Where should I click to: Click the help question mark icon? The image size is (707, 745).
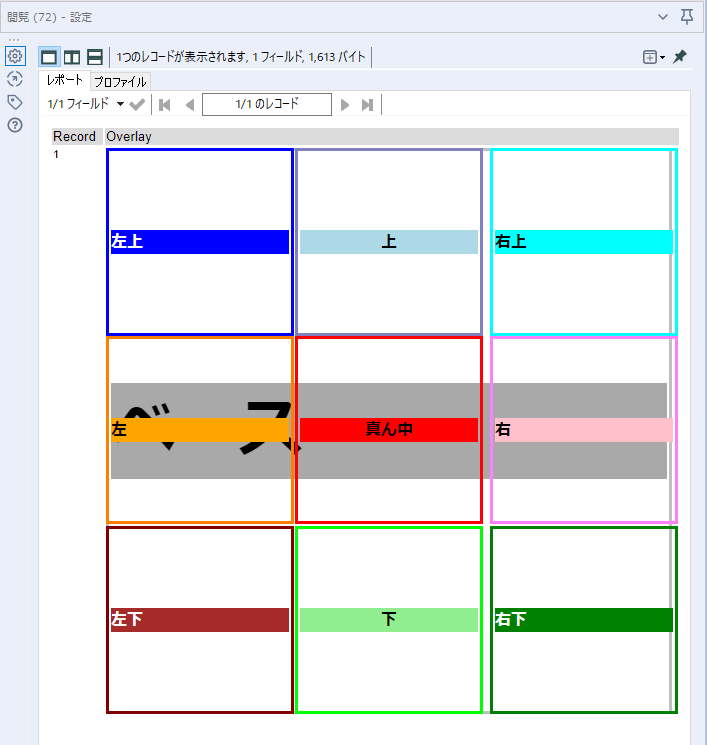click(x=15, y=125)
